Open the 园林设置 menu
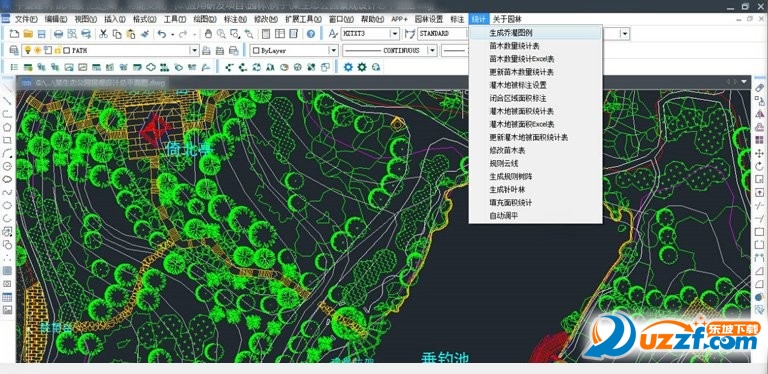Image resolution: width=768 pixels, height=374 pixels. coord(429,19)
